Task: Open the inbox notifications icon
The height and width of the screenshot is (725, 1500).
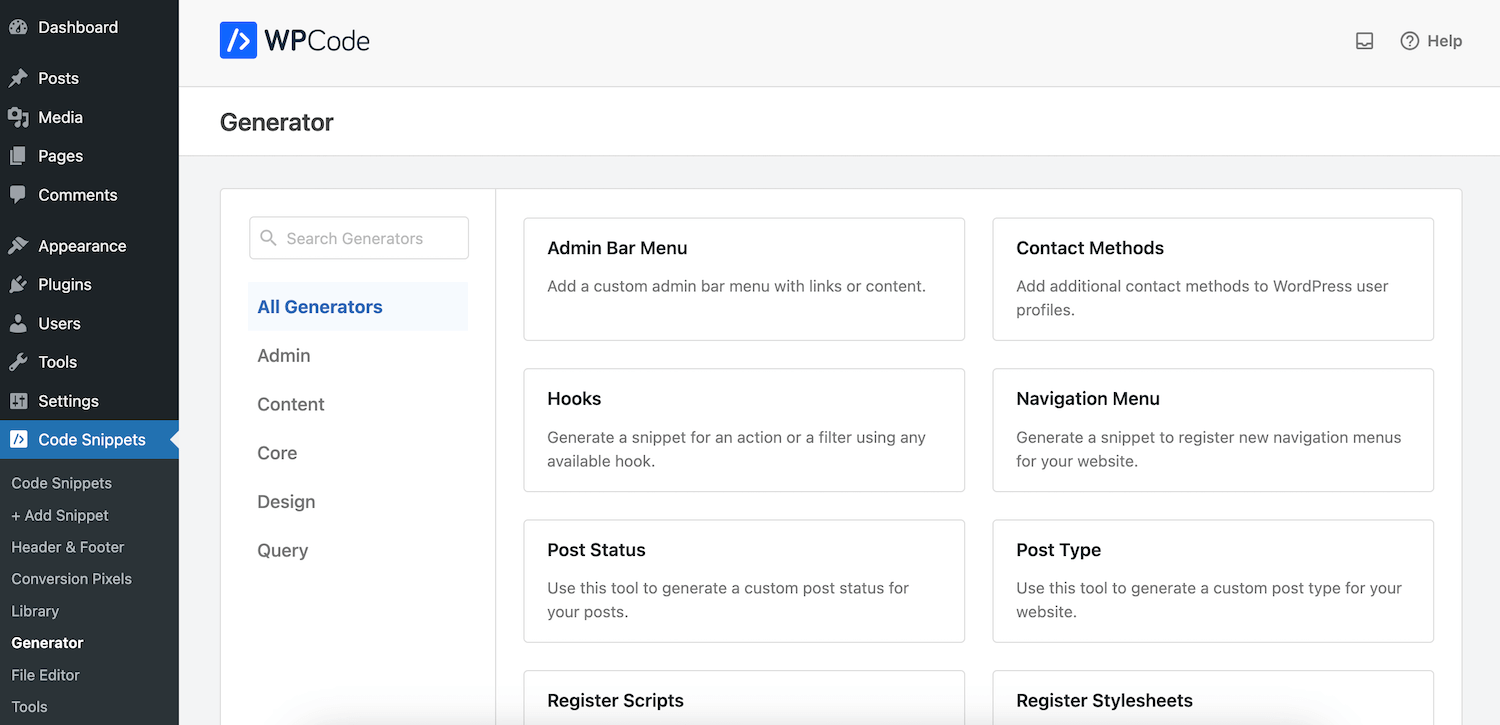Action: pos(1364,41)
